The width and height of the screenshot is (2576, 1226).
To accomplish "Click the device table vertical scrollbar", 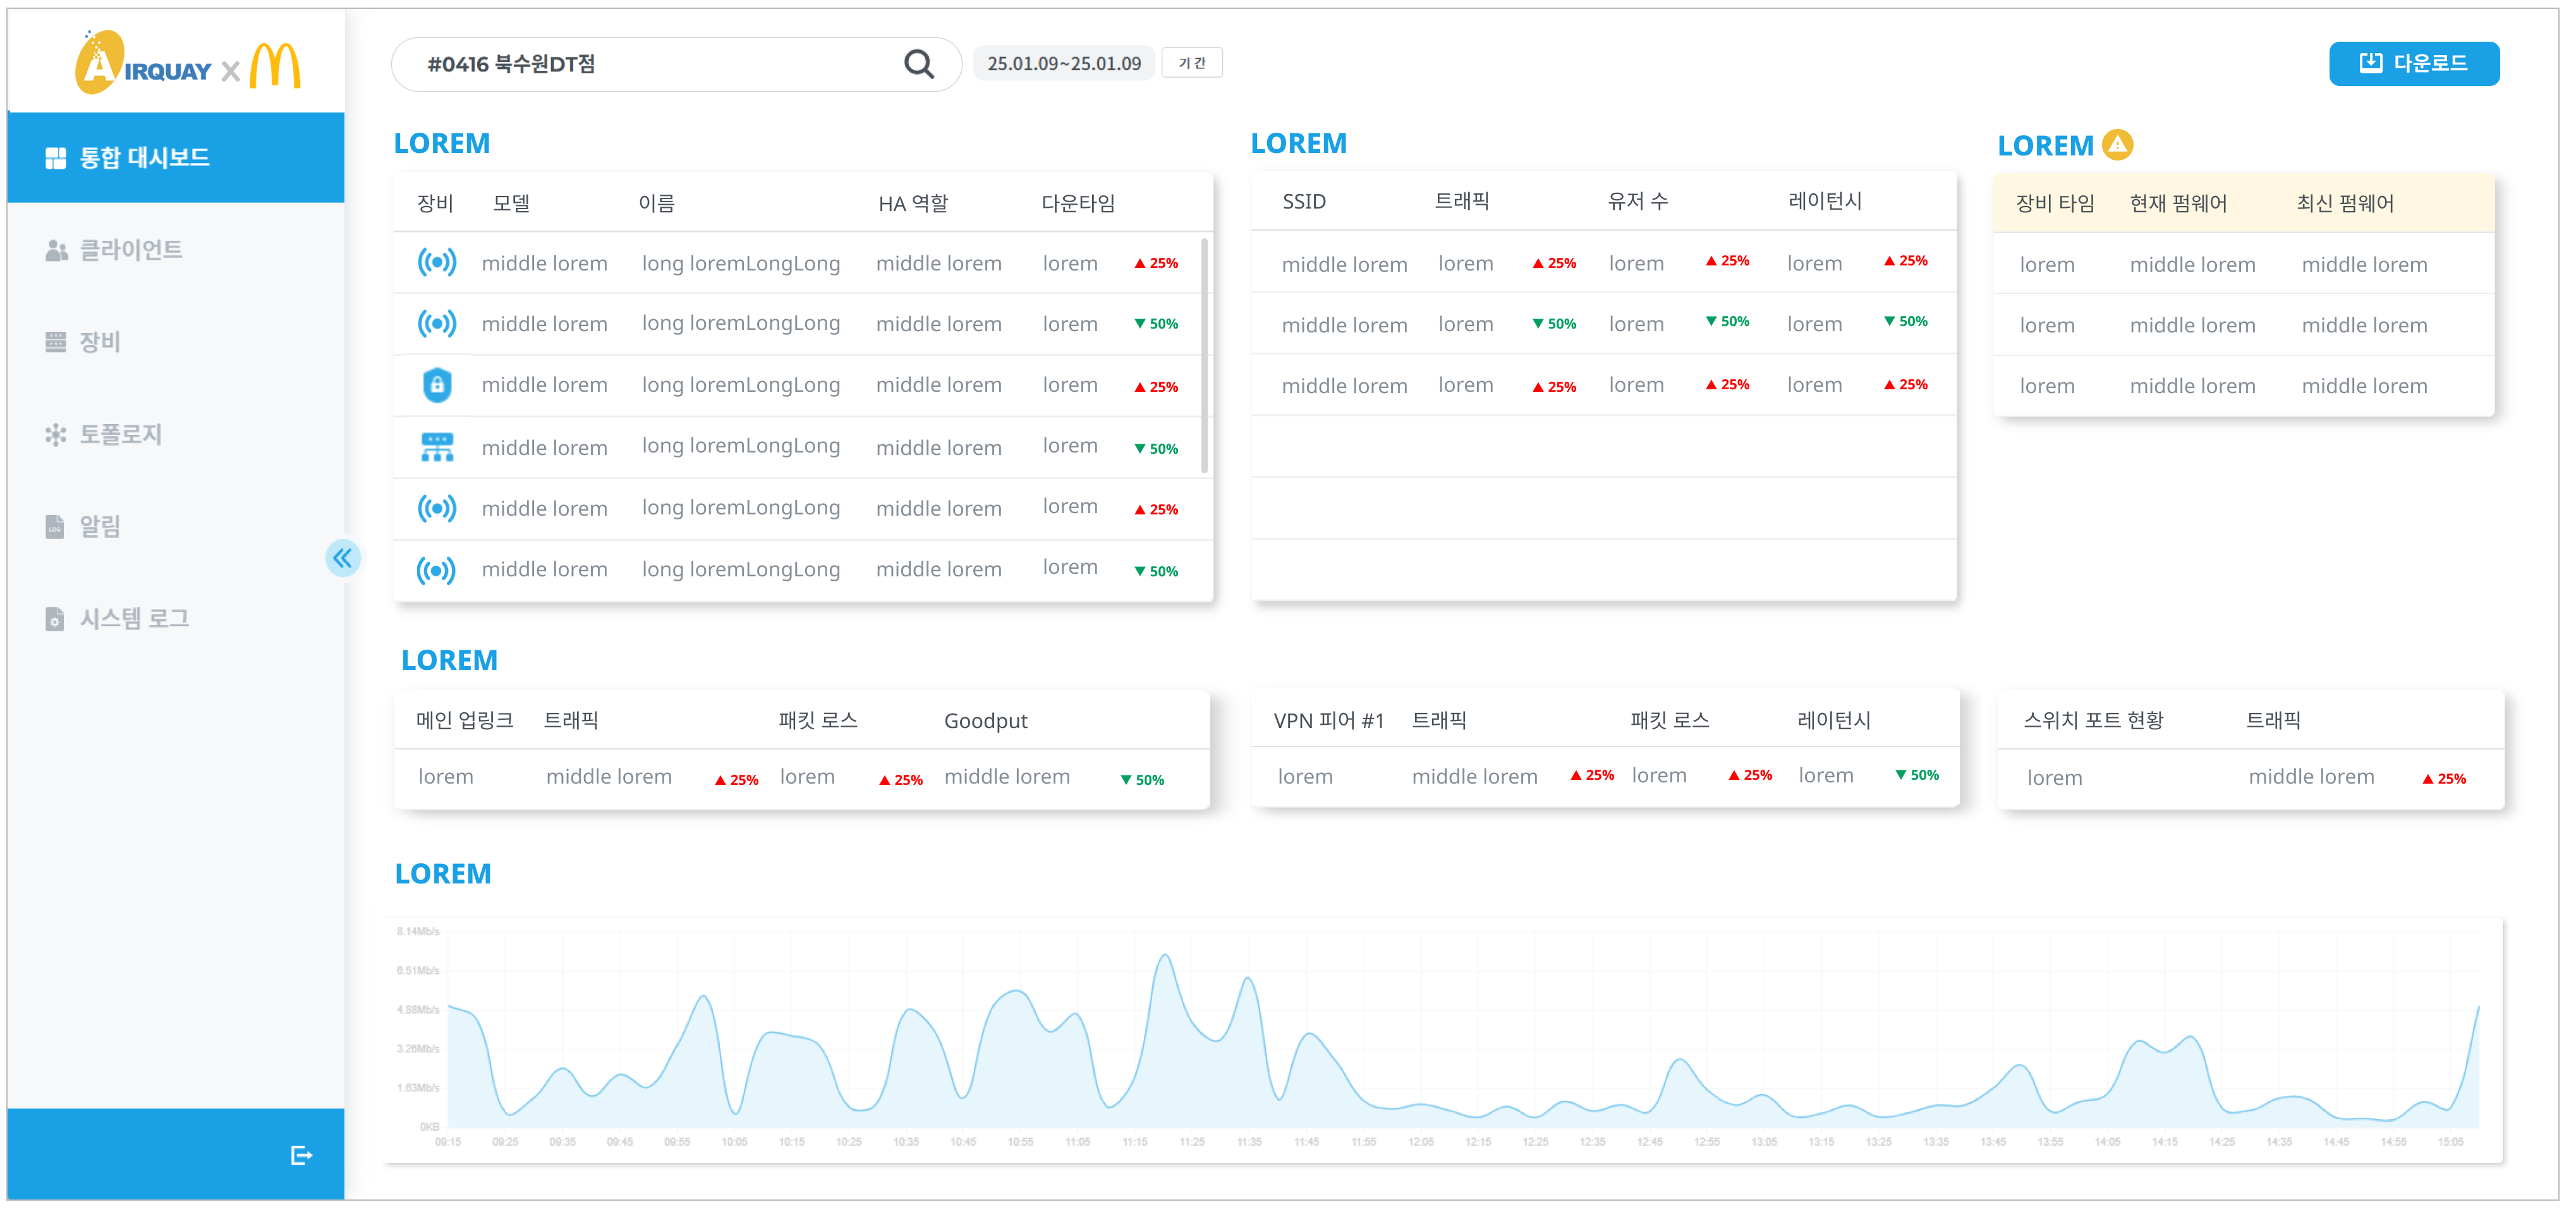I will [x=1204, y=355].
